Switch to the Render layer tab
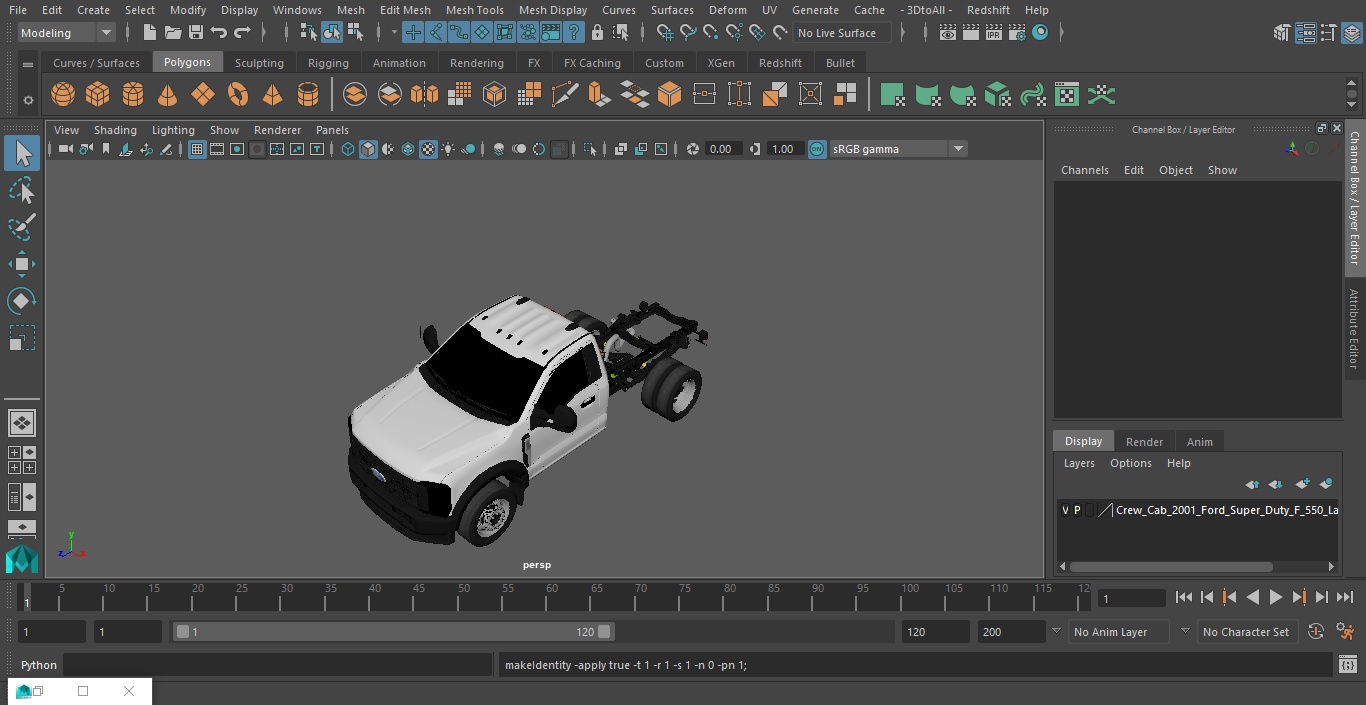This screenshot has height=705, width=1366. [x=1144, y=442]
